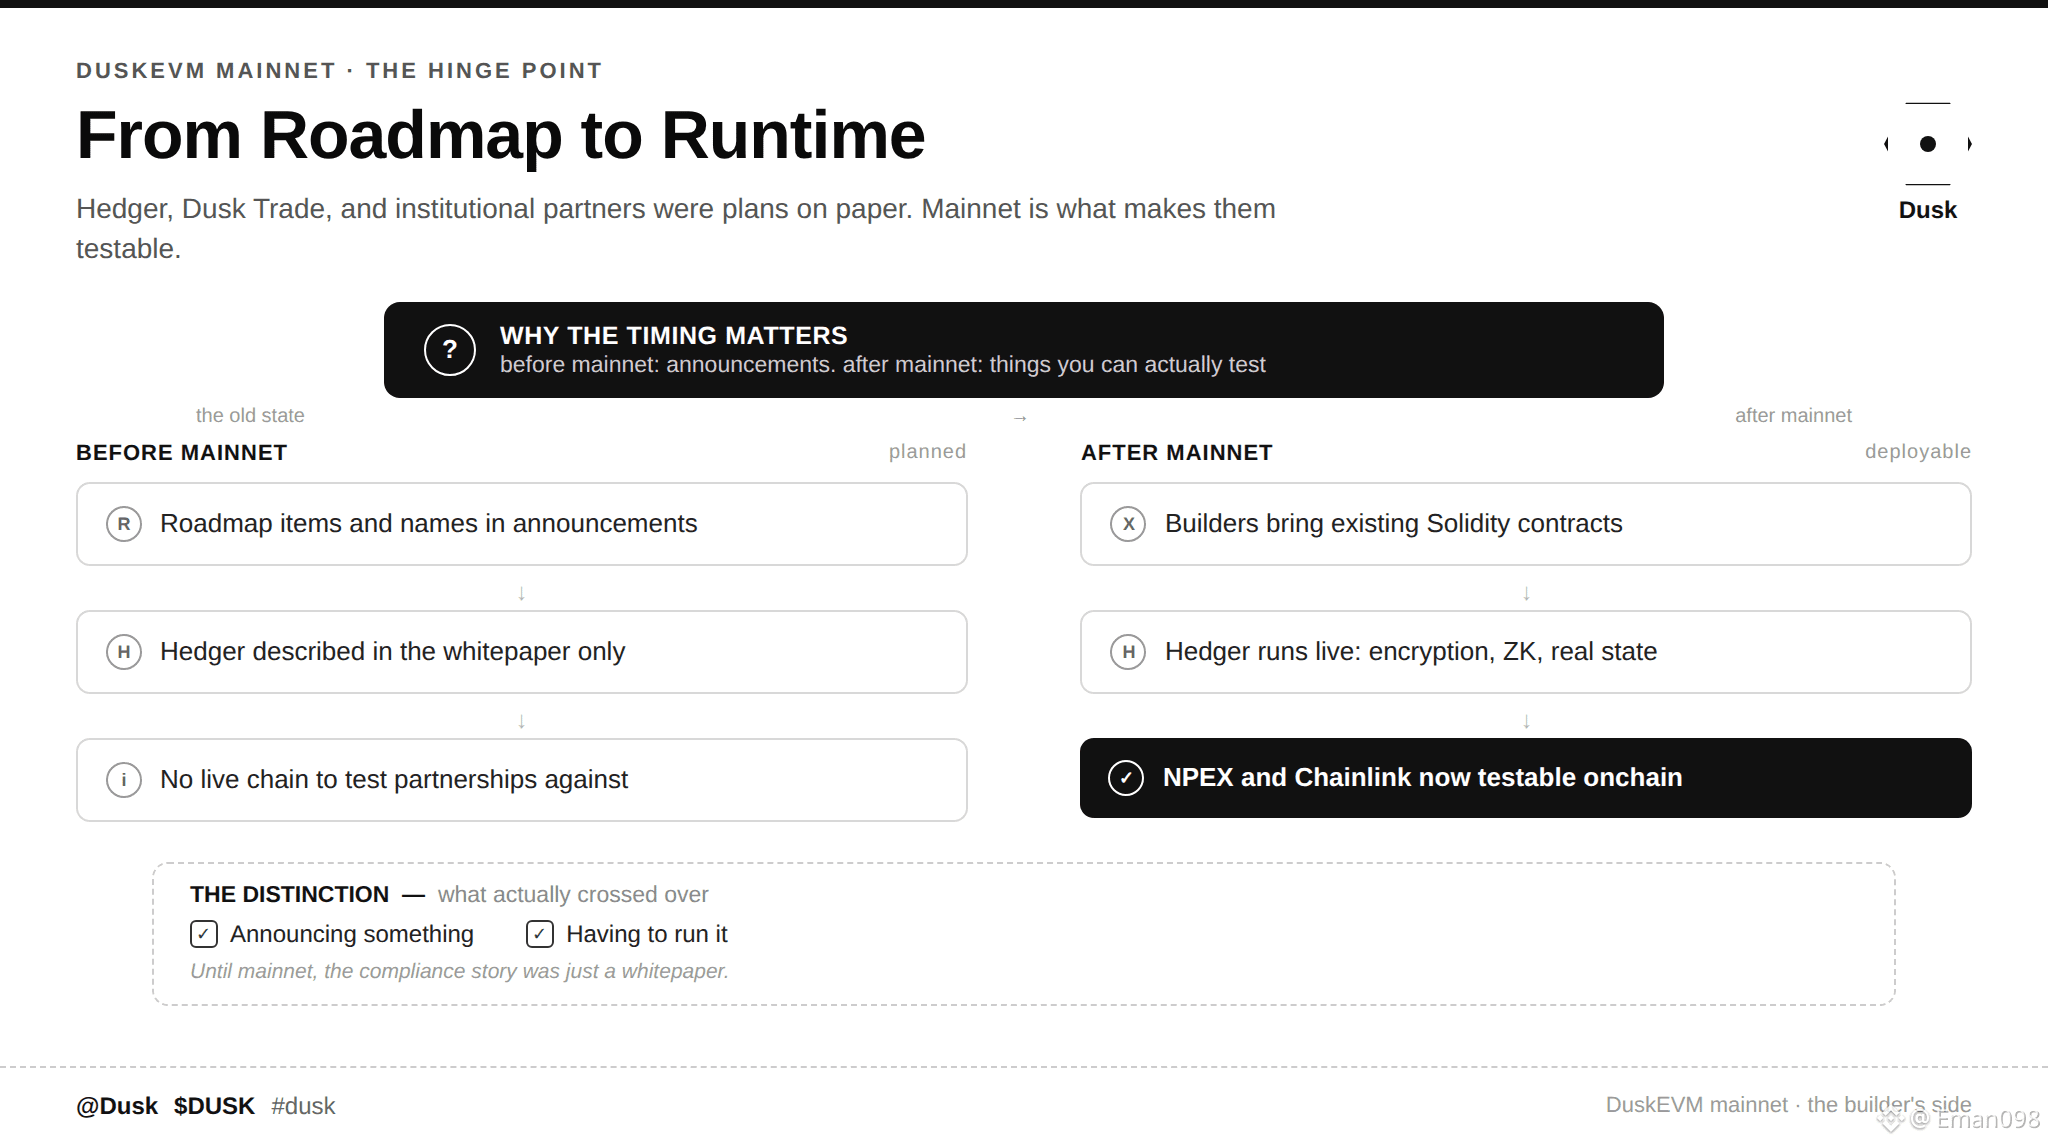2048x1144 pixels.
Task: Click the 'before mainnet: announcements' banner subtext
Action: point(883,365)
